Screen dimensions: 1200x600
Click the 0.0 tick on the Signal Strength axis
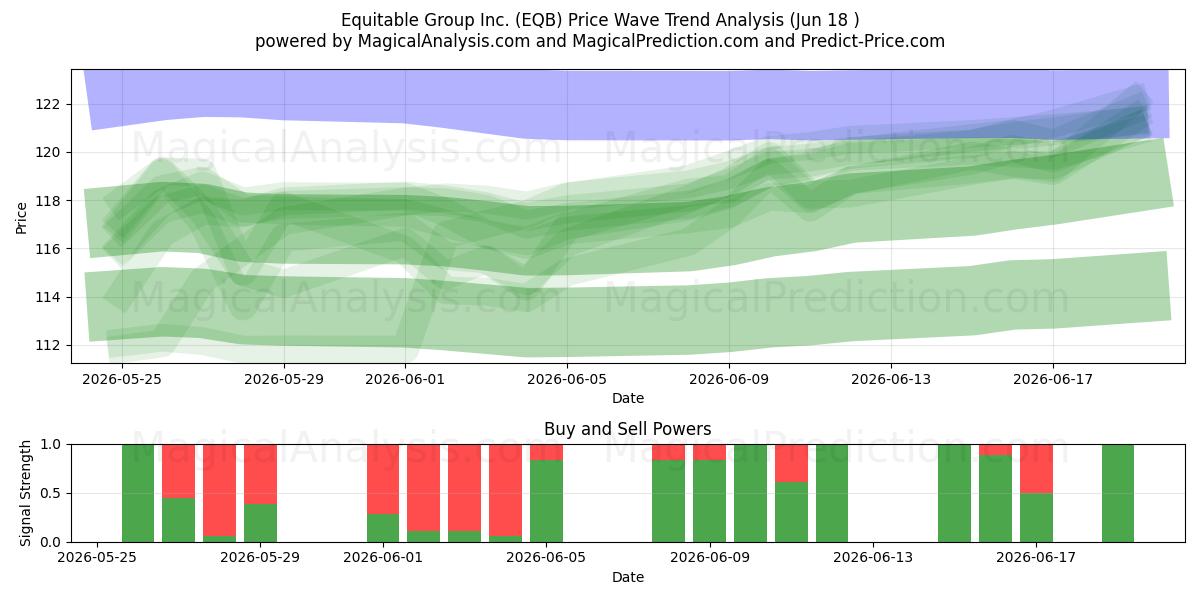[x=52, y=542]
